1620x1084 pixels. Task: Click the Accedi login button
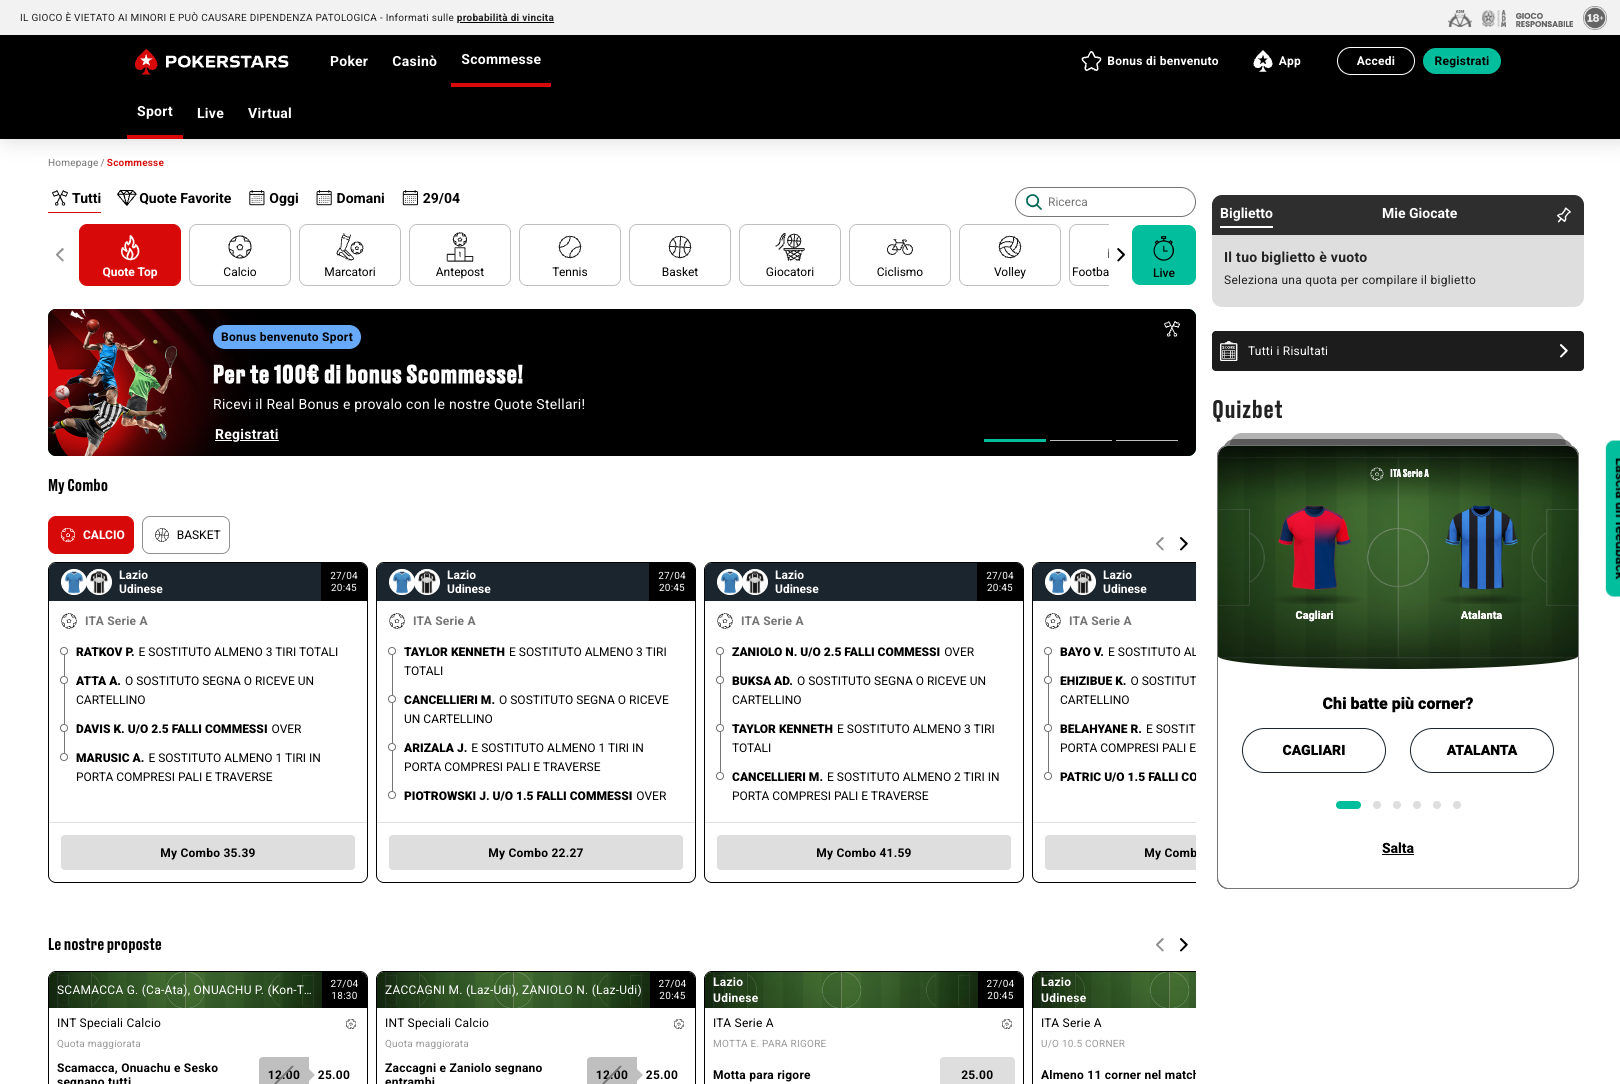tap(1376, 61)
